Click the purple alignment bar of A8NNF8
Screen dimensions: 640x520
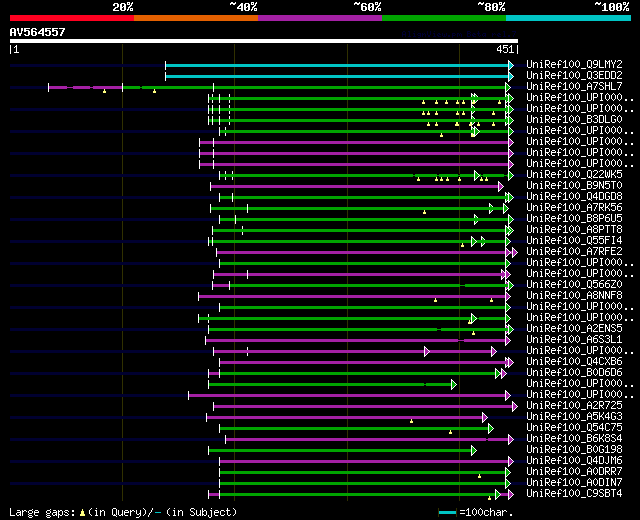pos(352,297)
